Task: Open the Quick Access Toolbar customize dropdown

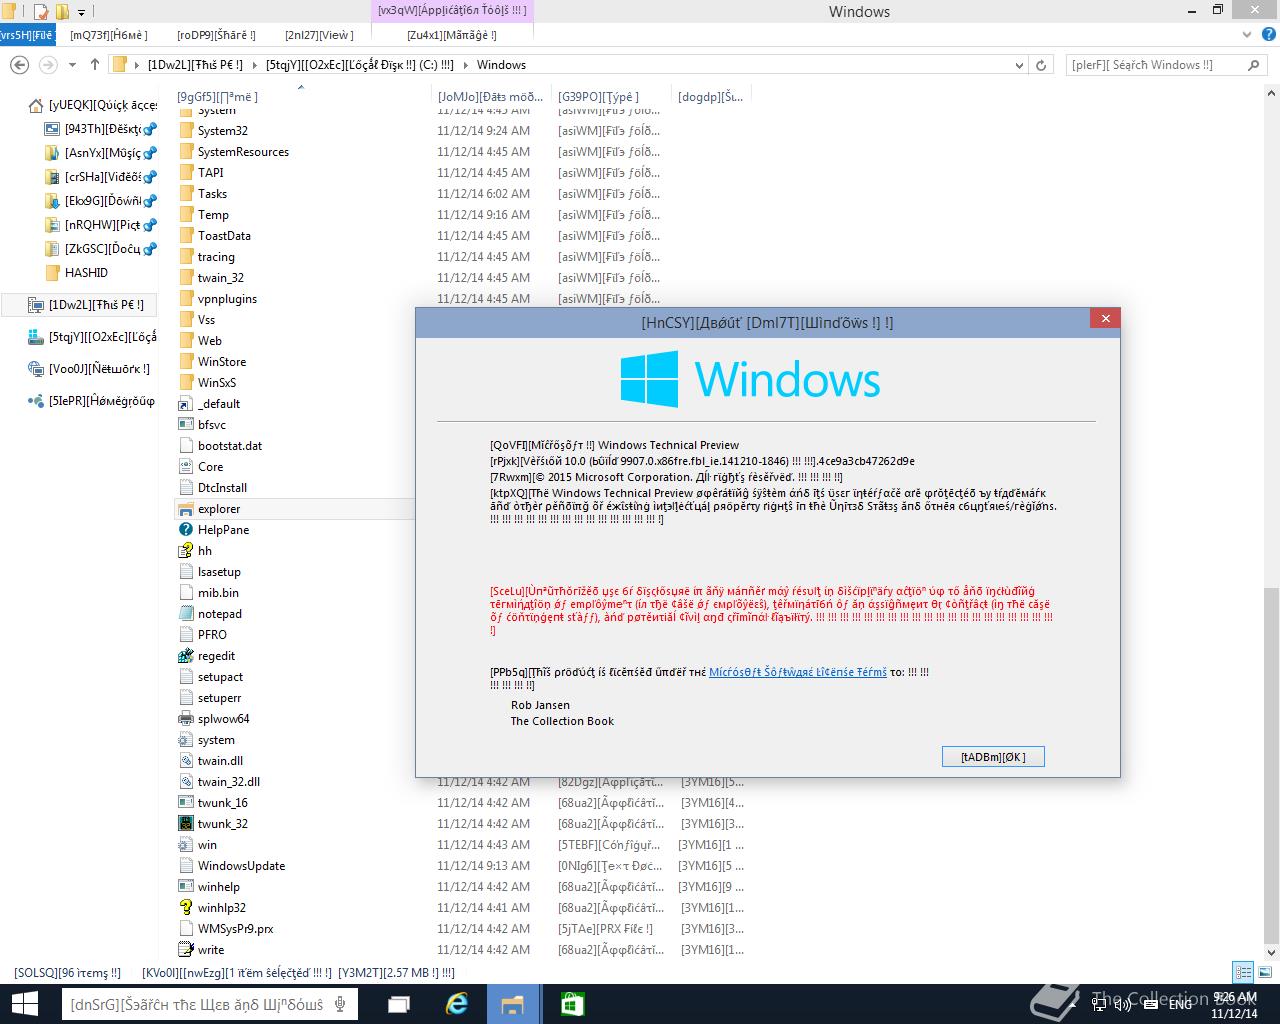Action: pyautogui.click(x=82, y=12)
